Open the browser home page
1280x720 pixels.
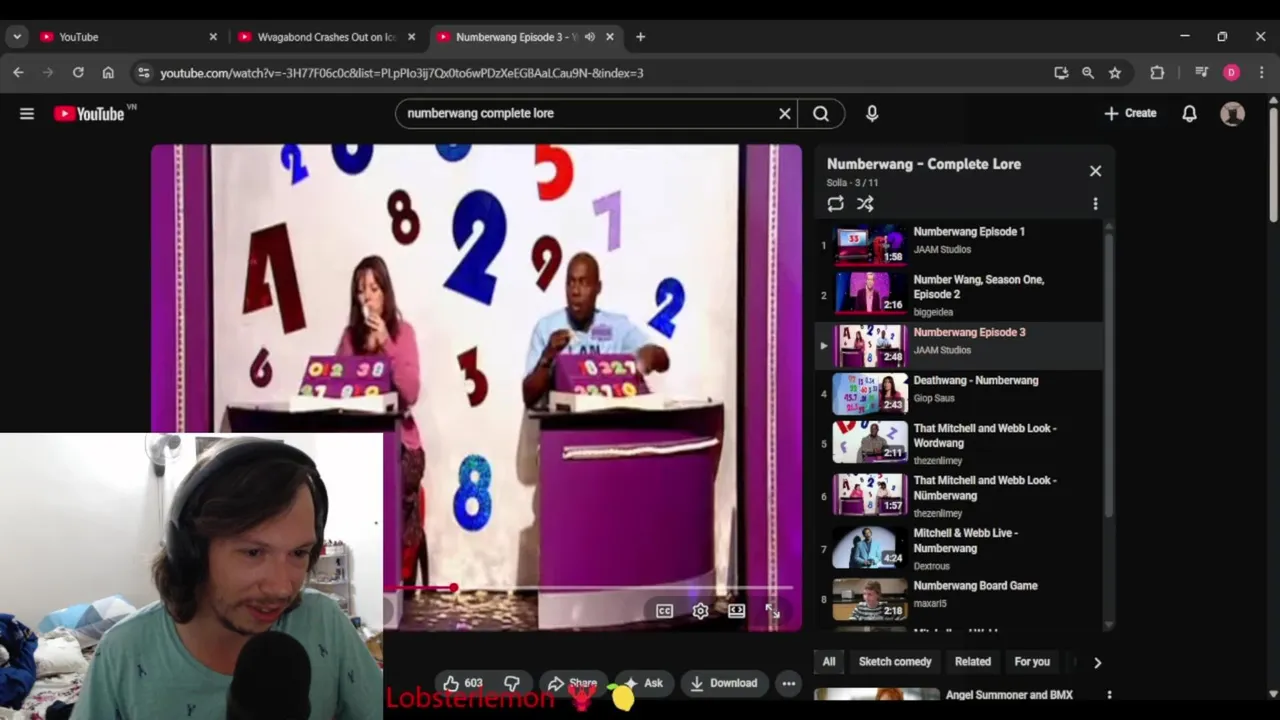pyautogui.click(x=108, y=73)
